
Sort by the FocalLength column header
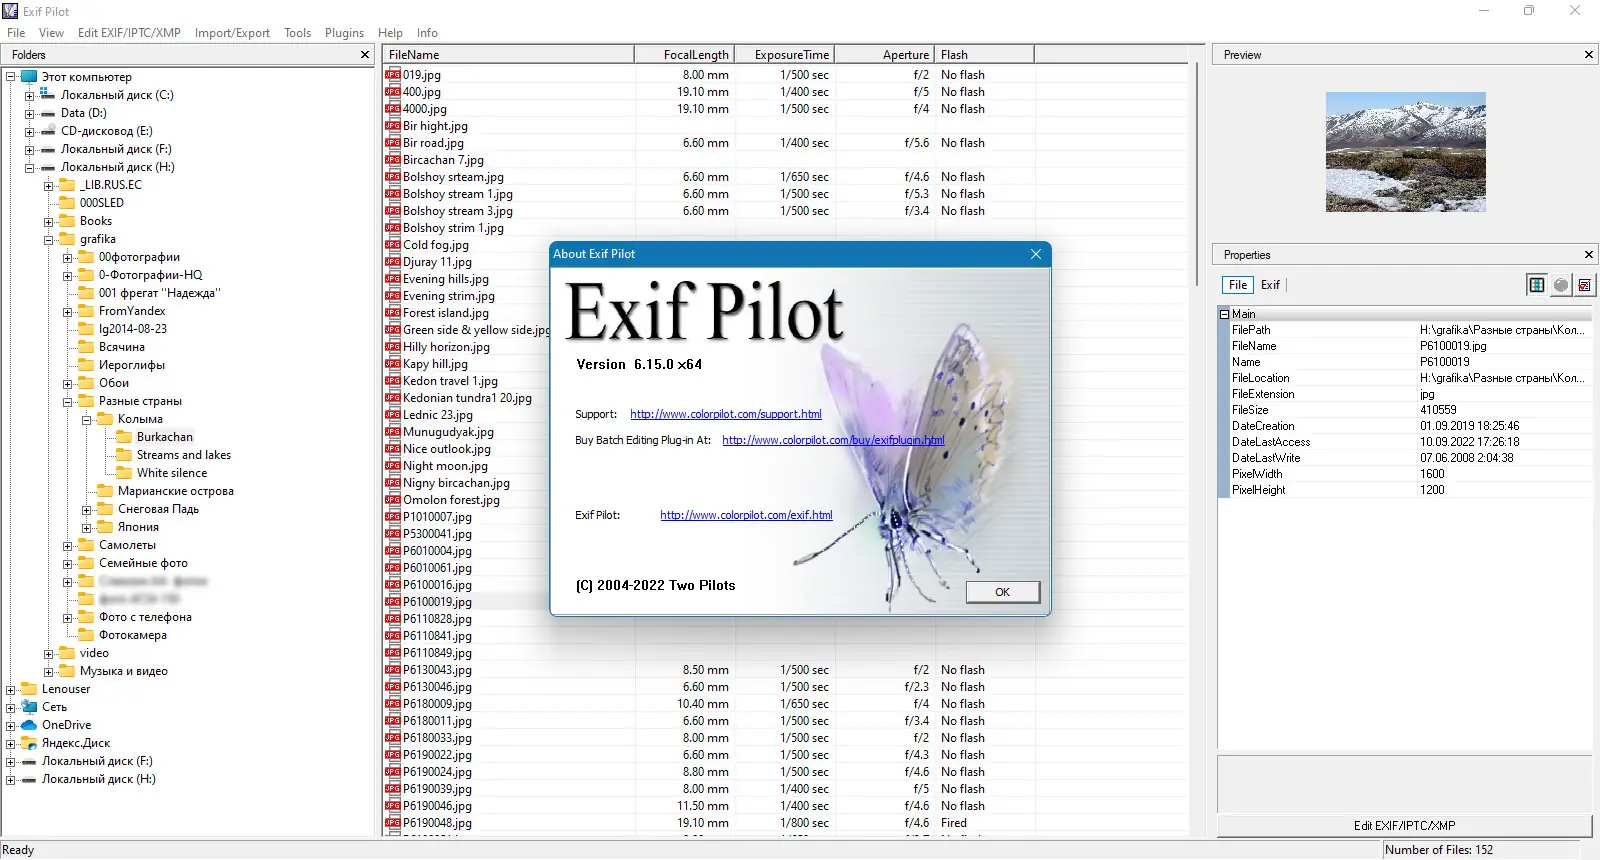click(684, 55)
